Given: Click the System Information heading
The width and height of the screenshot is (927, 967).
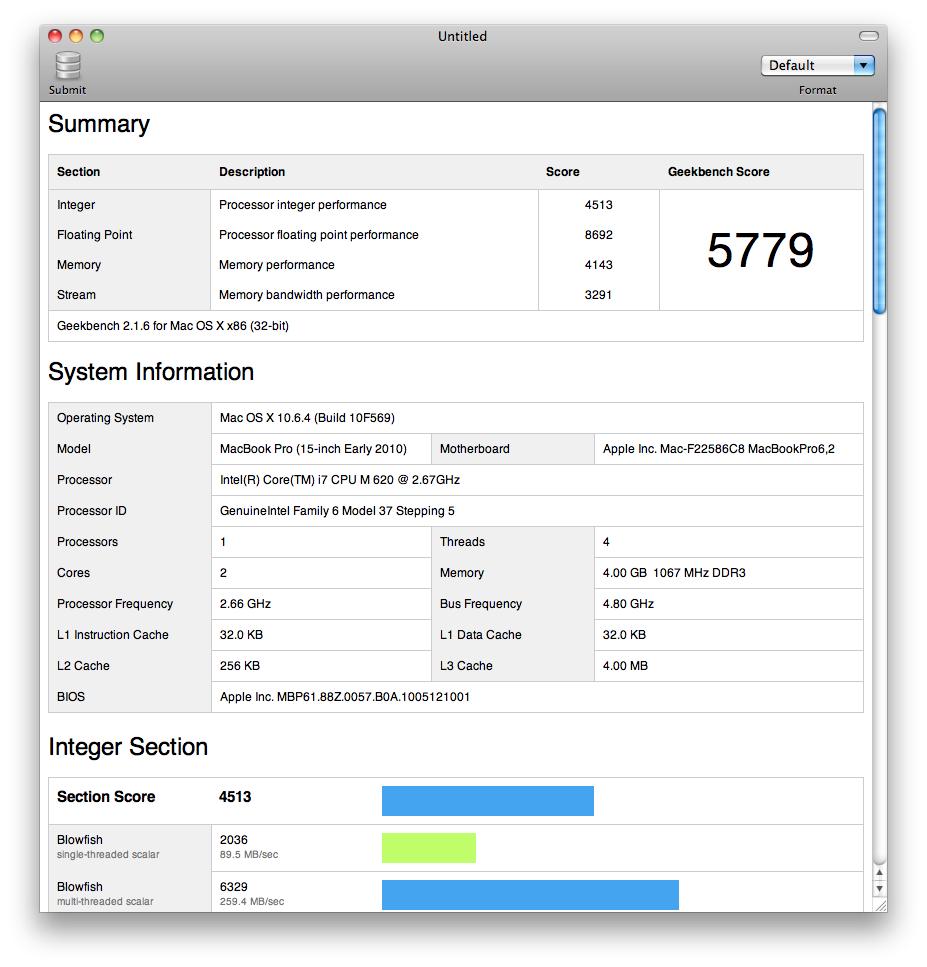Looking at the screenshot, I should point(151,372).
